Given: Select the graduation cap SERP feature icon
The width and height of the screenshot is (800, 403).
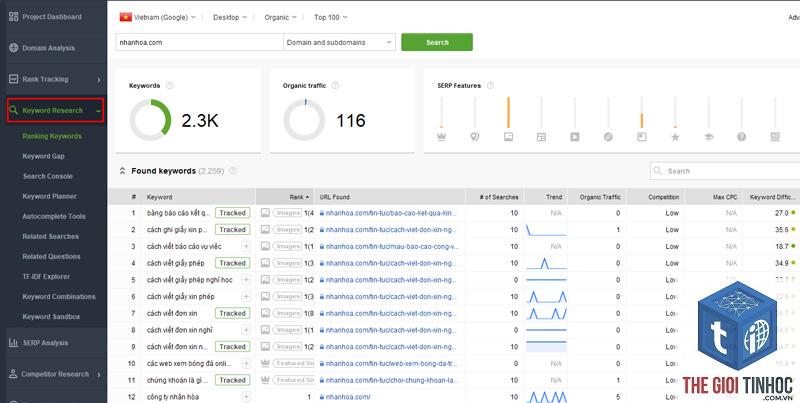Looking at the screenshot, I should point(708,137).
